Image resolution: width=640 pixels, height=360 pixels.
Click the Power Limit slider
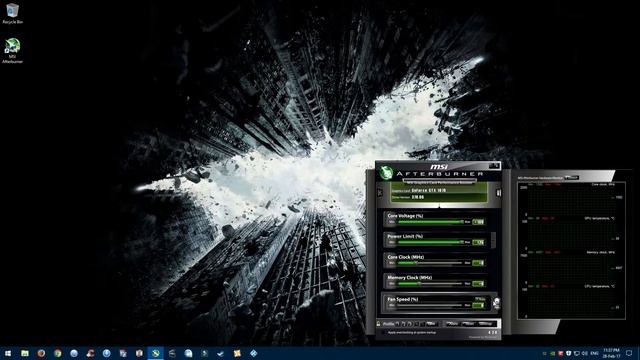pos(431,242)
